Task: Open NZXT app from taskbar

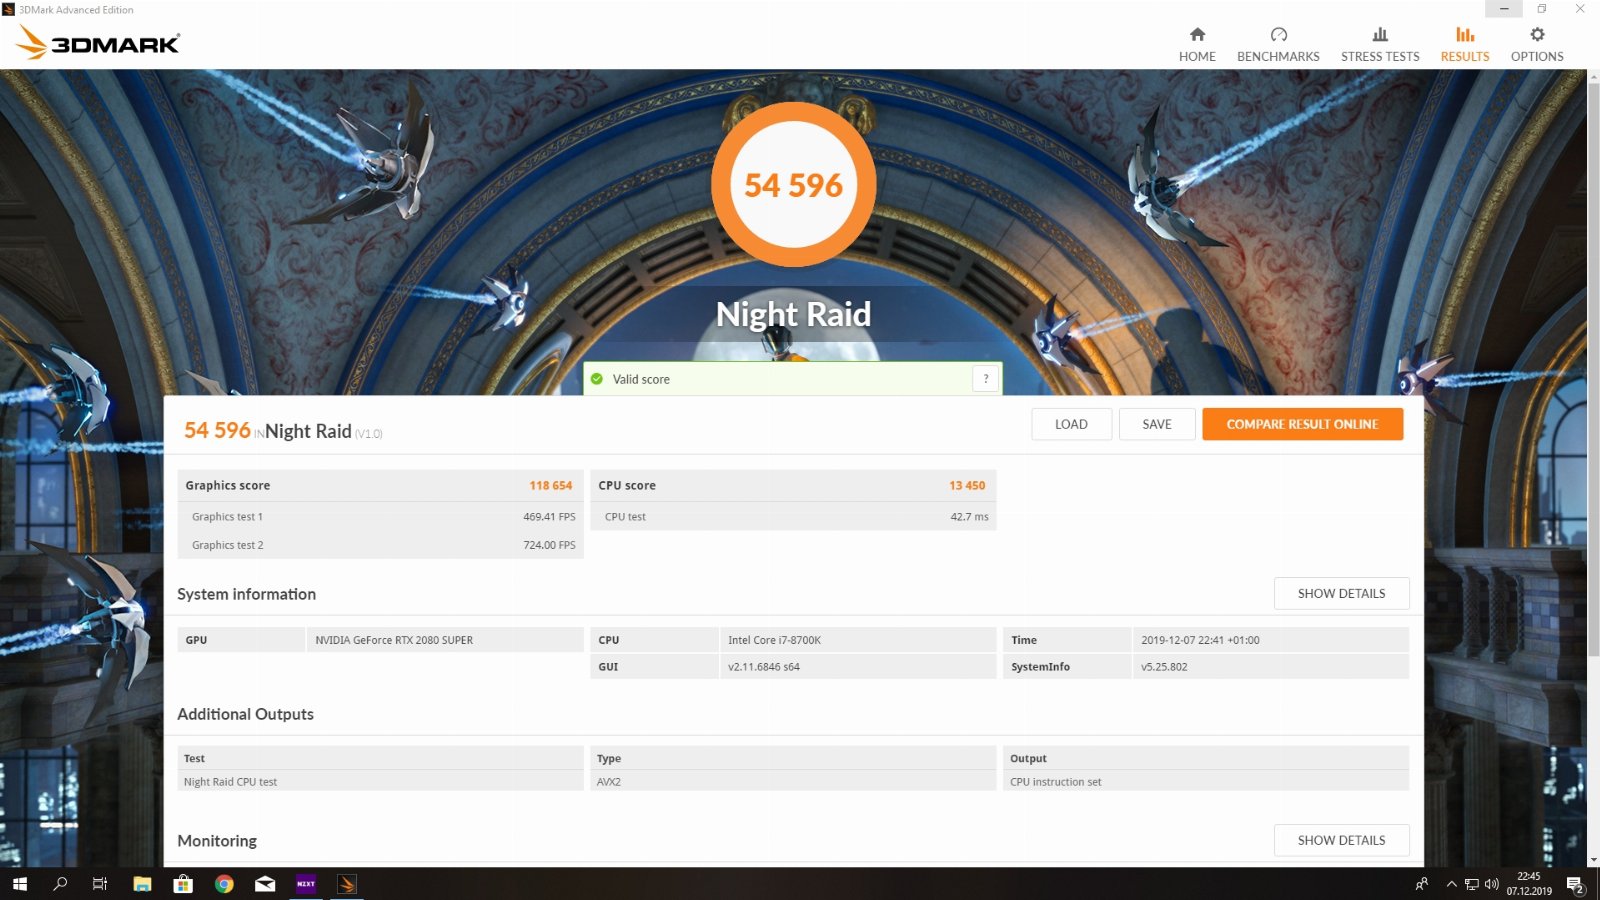Action: pyautogui.click(x=306, y=884)
